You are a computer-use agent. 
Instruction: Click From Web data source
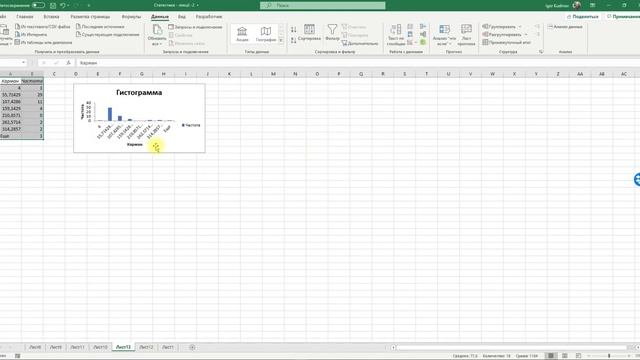[x=31, y=34]
